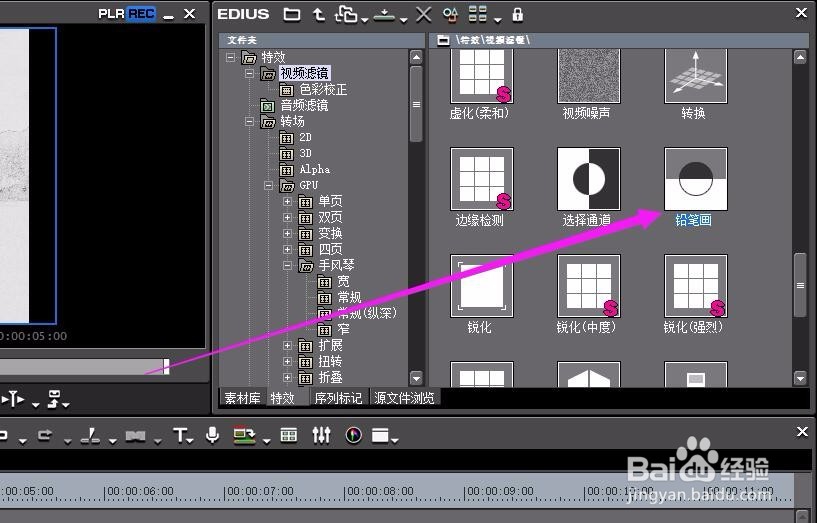817x523 pixels.
Task: Open the audio mixer icon
Action: click(x=321, y=435)
